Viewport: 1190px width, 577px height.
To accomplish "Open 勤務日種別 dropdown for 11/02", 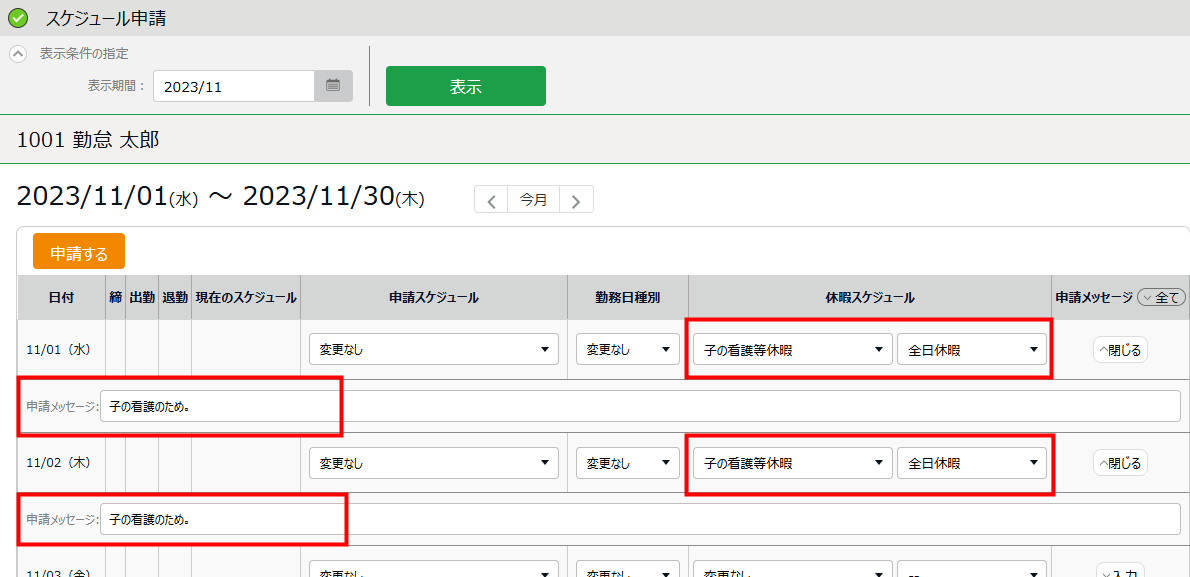I will [627, 463].
